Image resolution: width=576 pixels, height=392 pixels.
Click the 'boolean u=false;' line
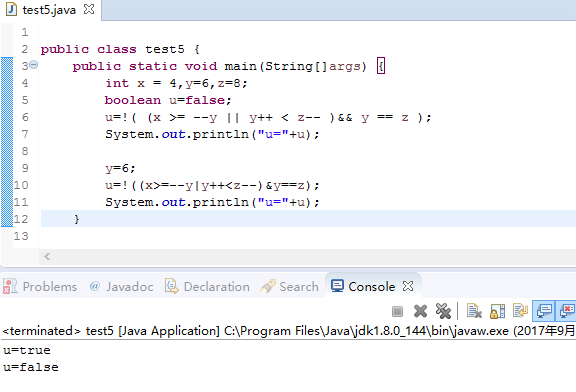[168, 100]
